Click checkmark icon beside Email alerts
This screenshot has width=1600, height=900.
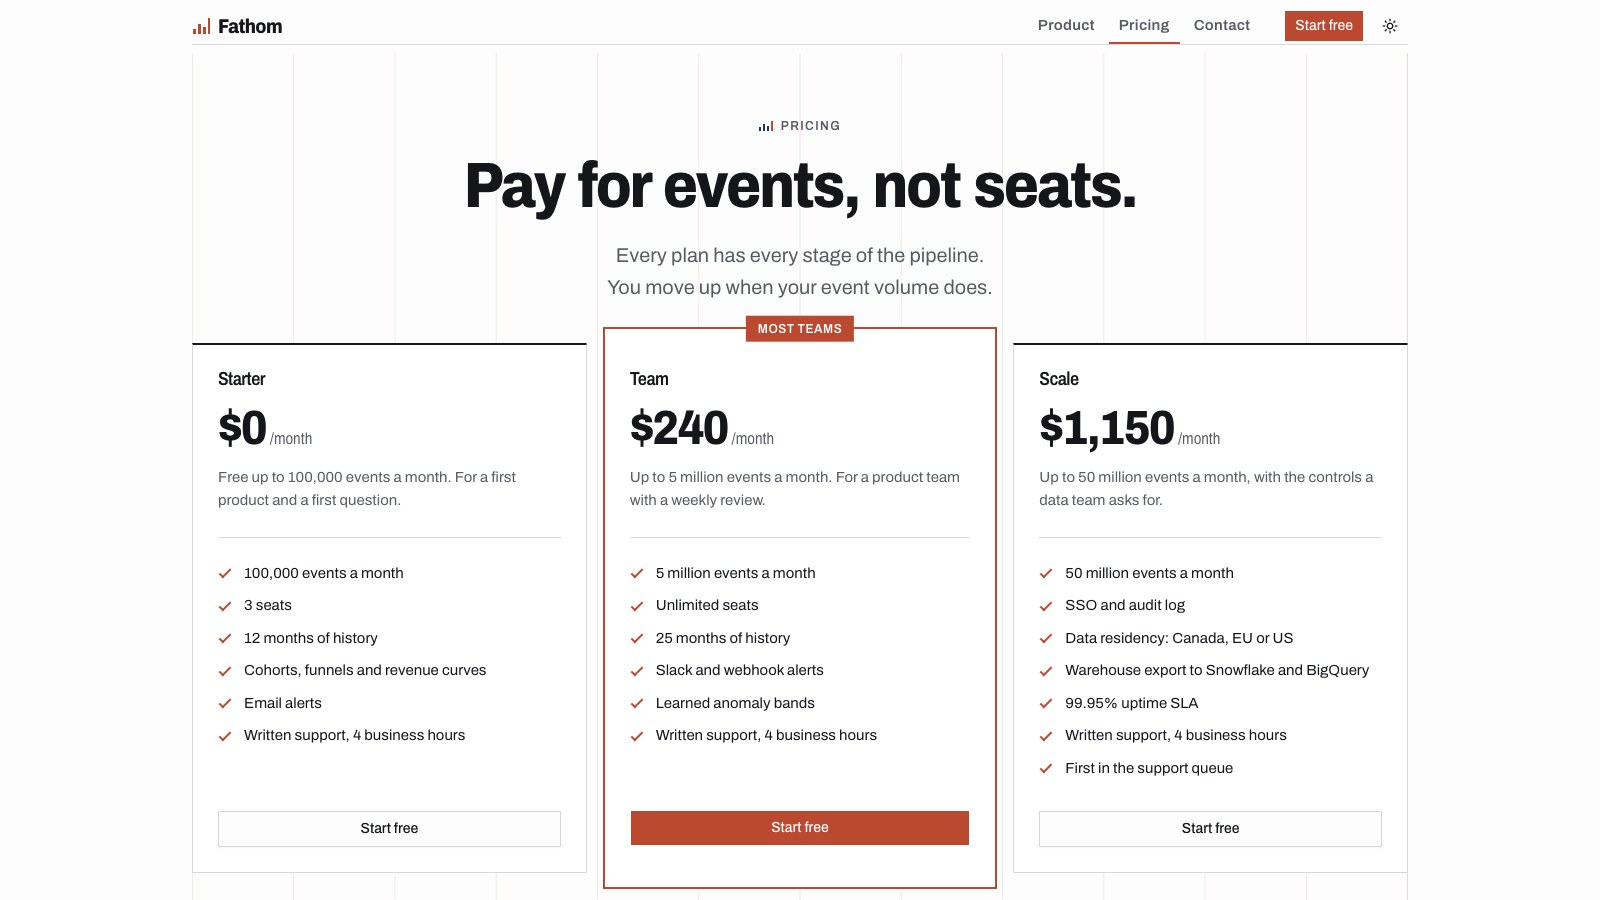[x=225, y=704]
